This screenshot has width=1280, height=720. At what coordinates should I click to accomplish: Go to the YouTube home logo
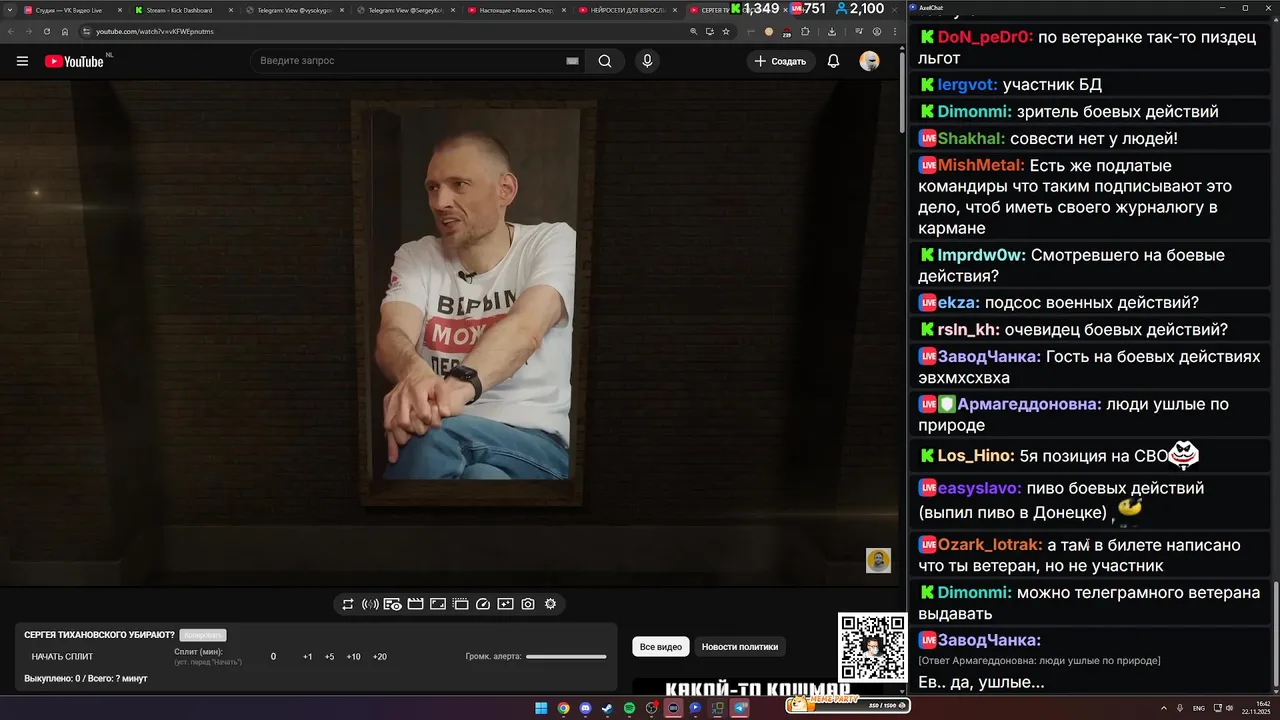click(x=74, y=61)
